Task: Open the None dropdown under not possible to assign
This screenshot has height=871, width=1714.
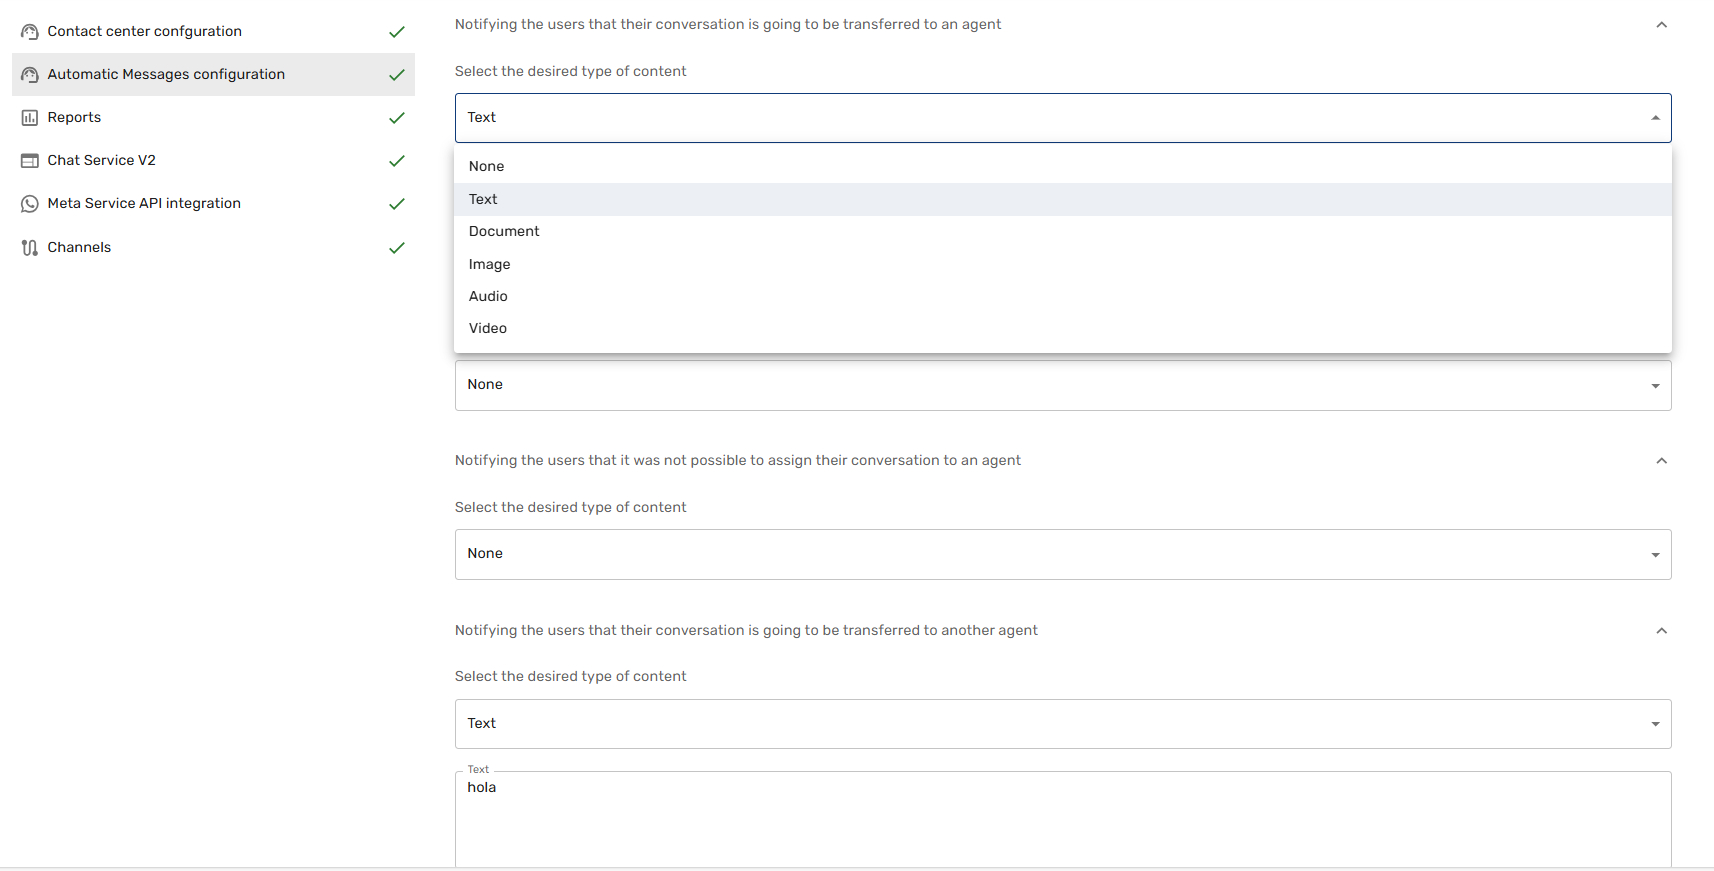Action: 1062,554
